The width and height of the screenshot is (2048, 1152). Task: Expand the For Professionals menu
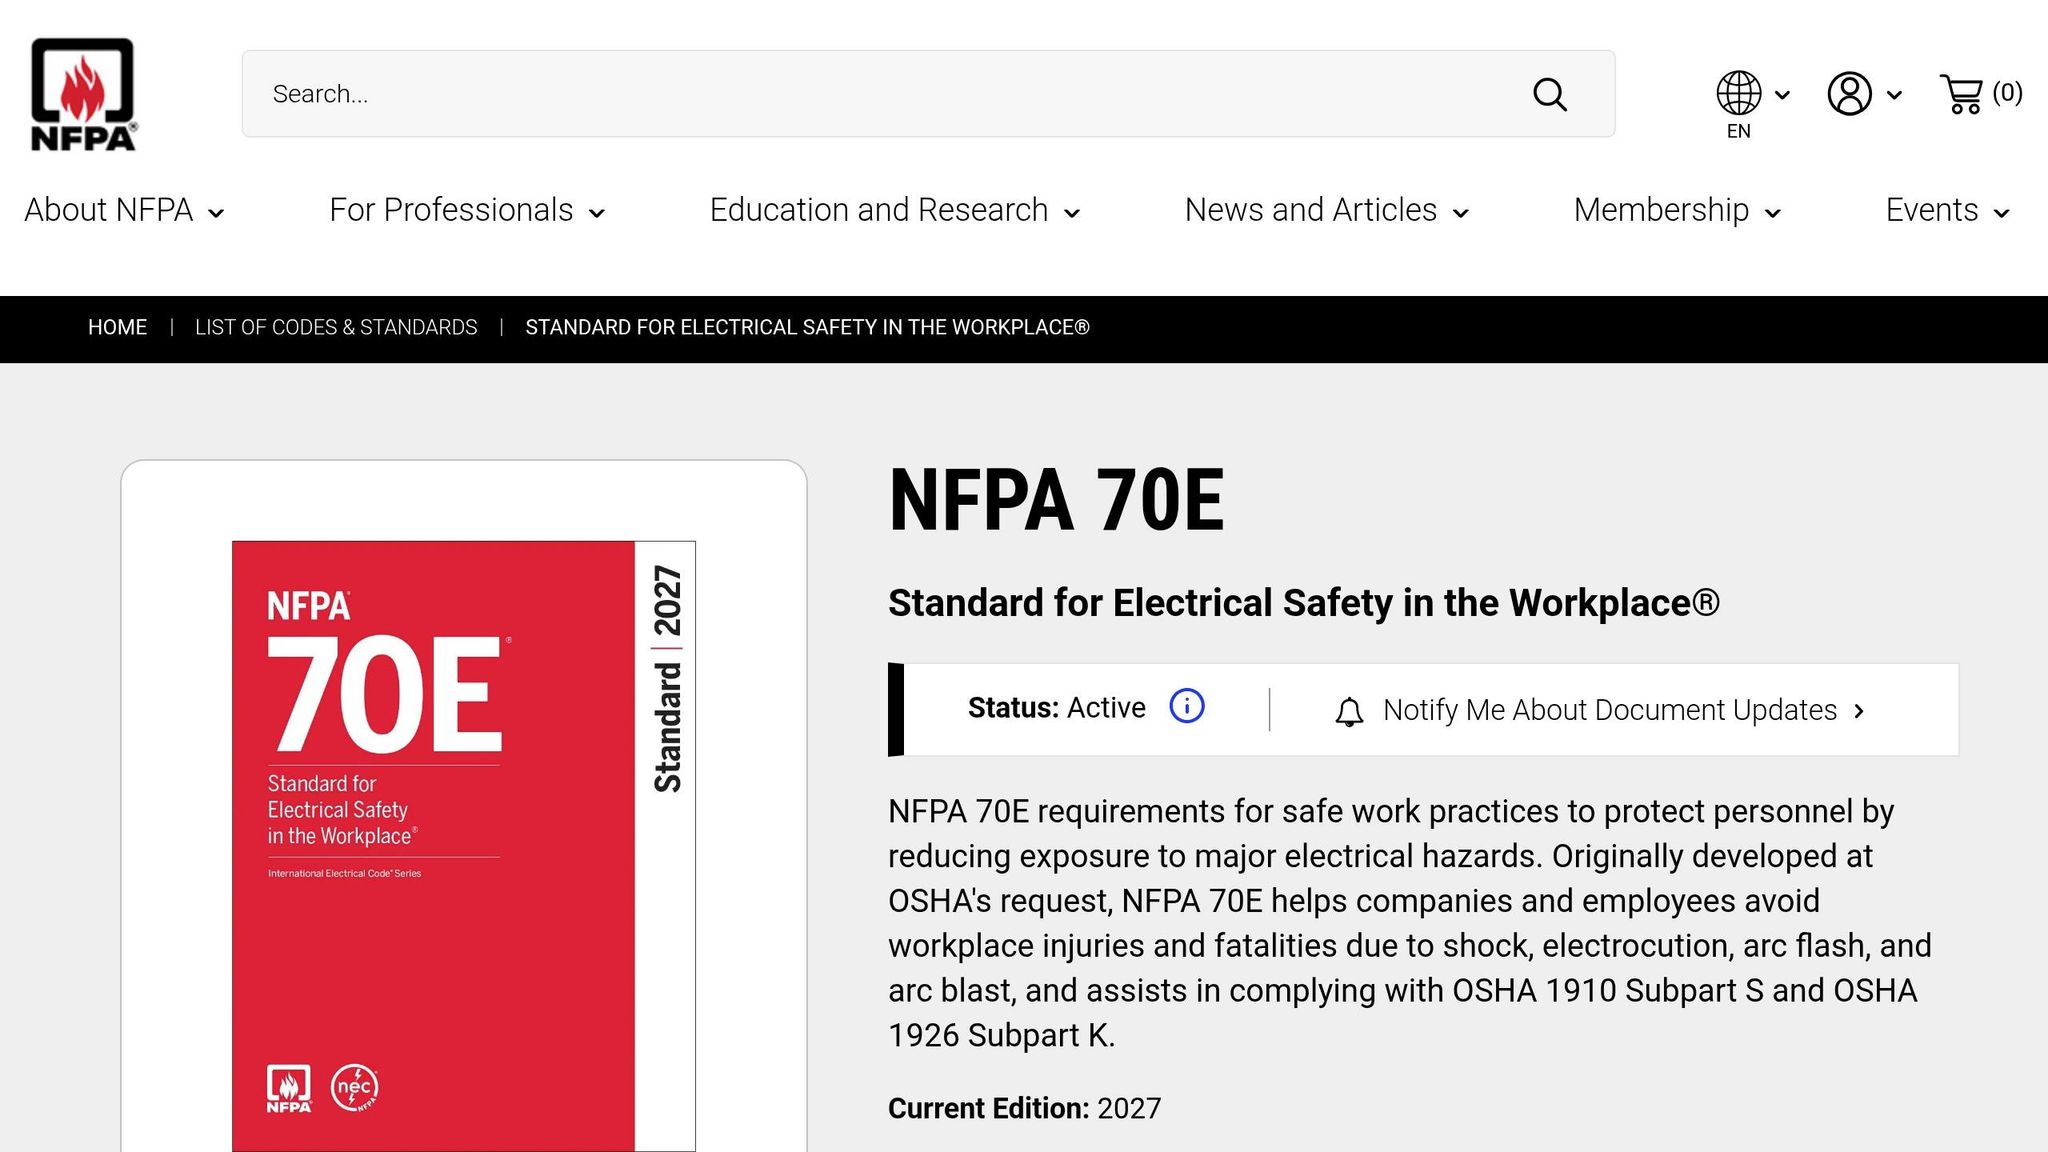click(467, 210)
